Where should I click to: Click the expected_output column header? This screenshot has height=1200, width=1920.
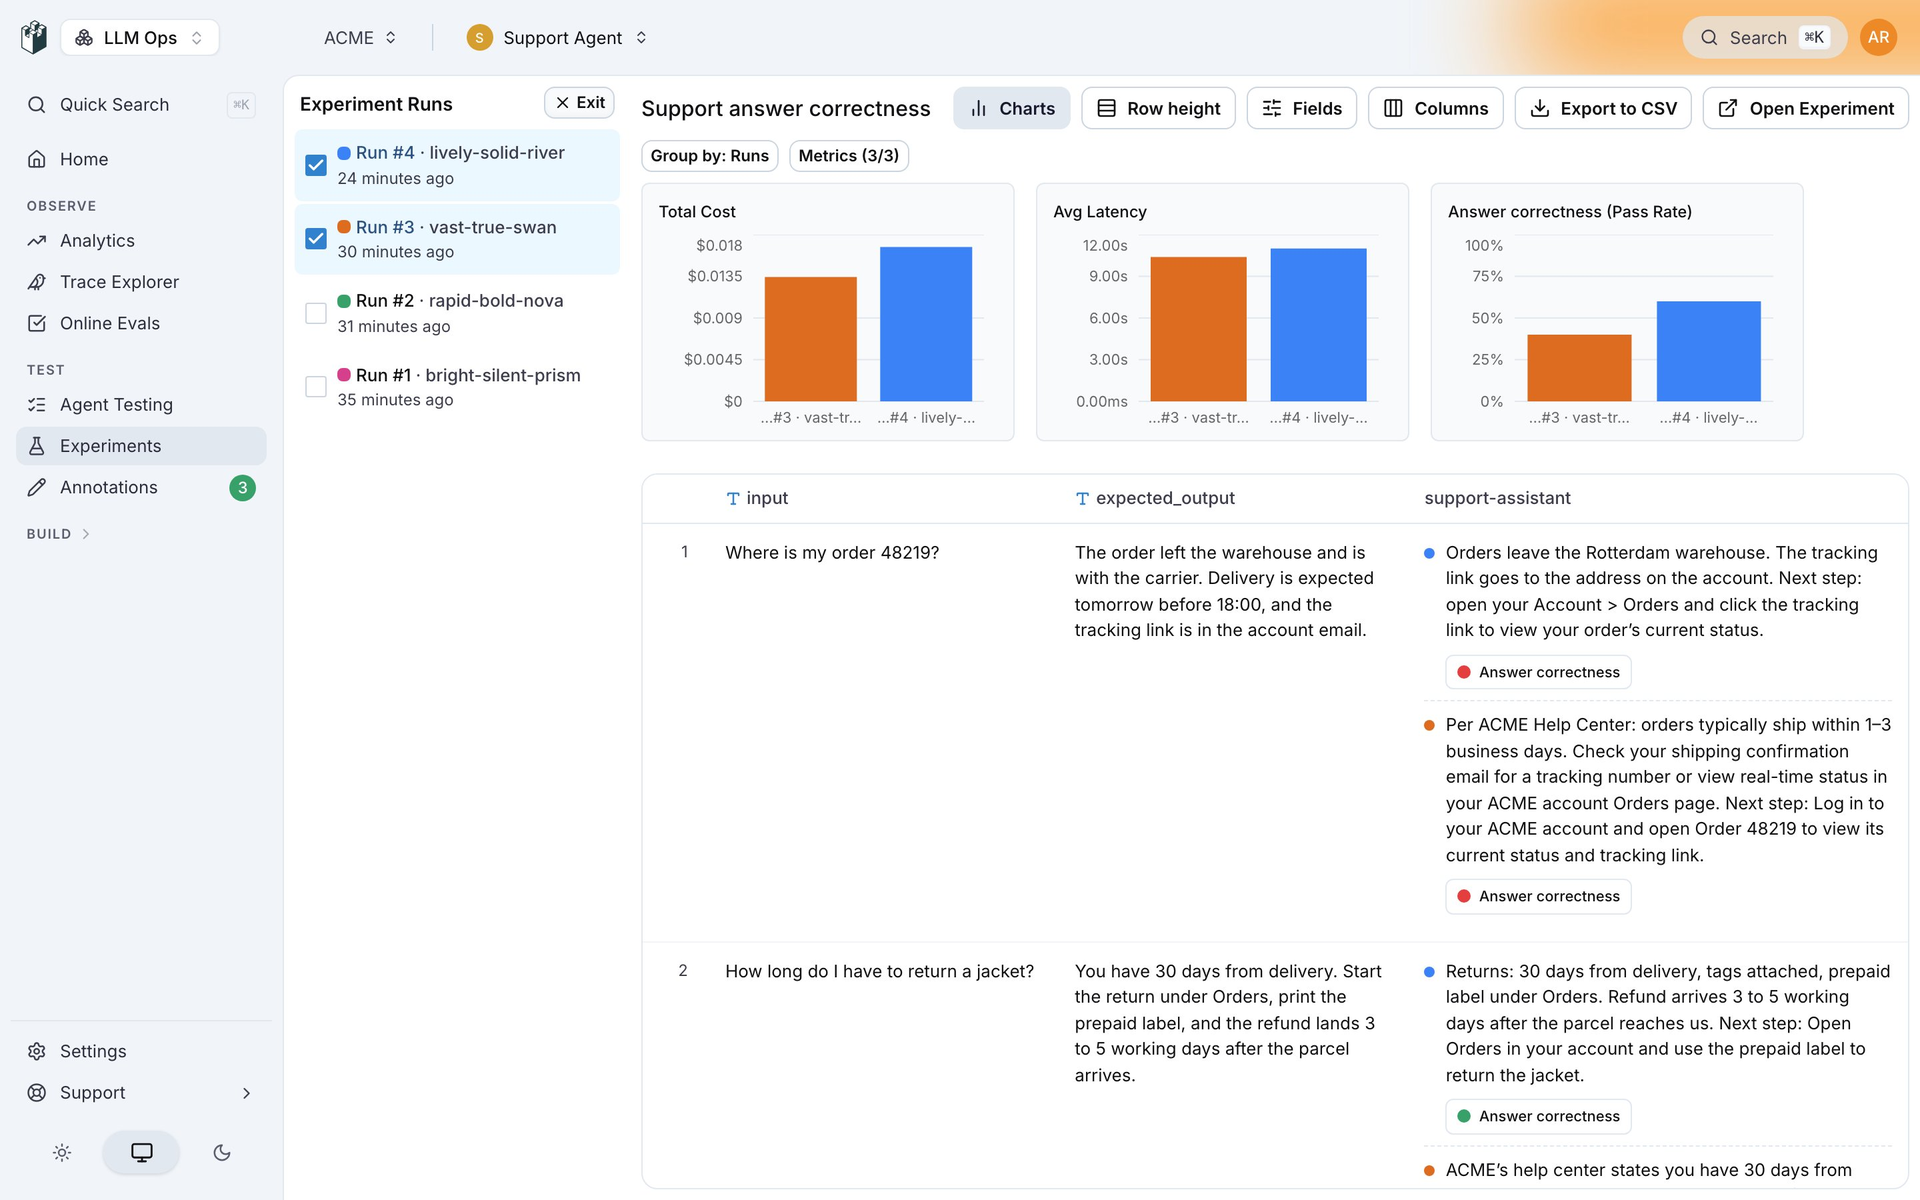[1155, 498]
